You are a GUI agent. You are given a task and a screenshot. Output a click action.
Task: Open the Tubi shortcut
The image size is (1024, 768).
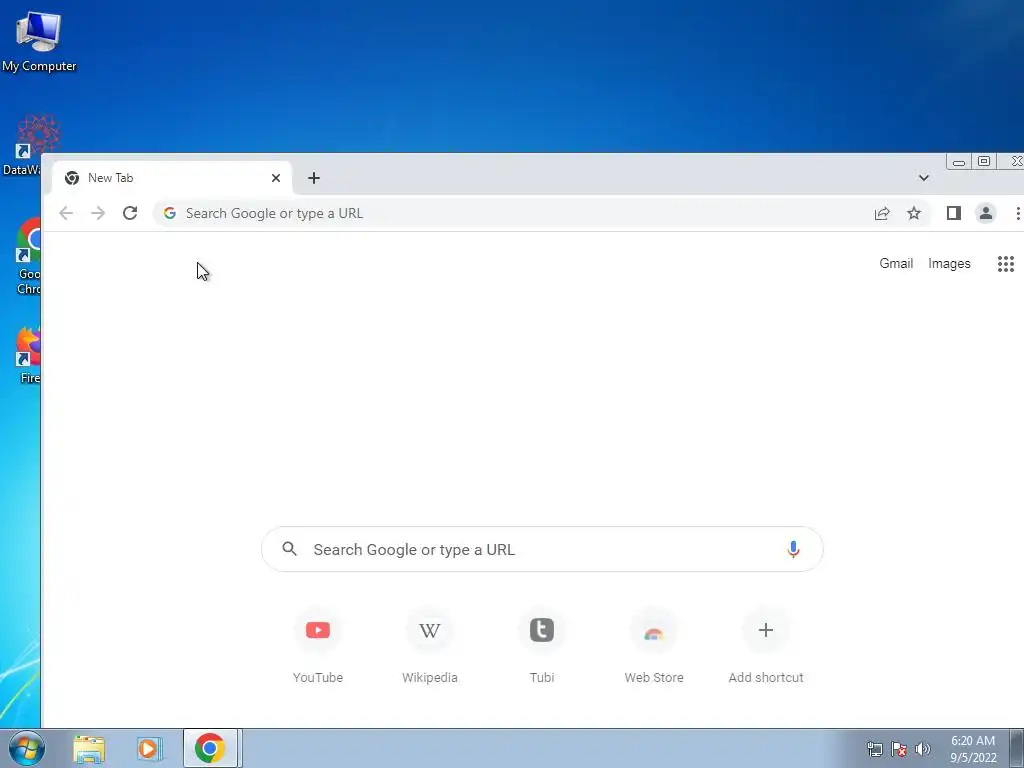(x=541, y=645)
